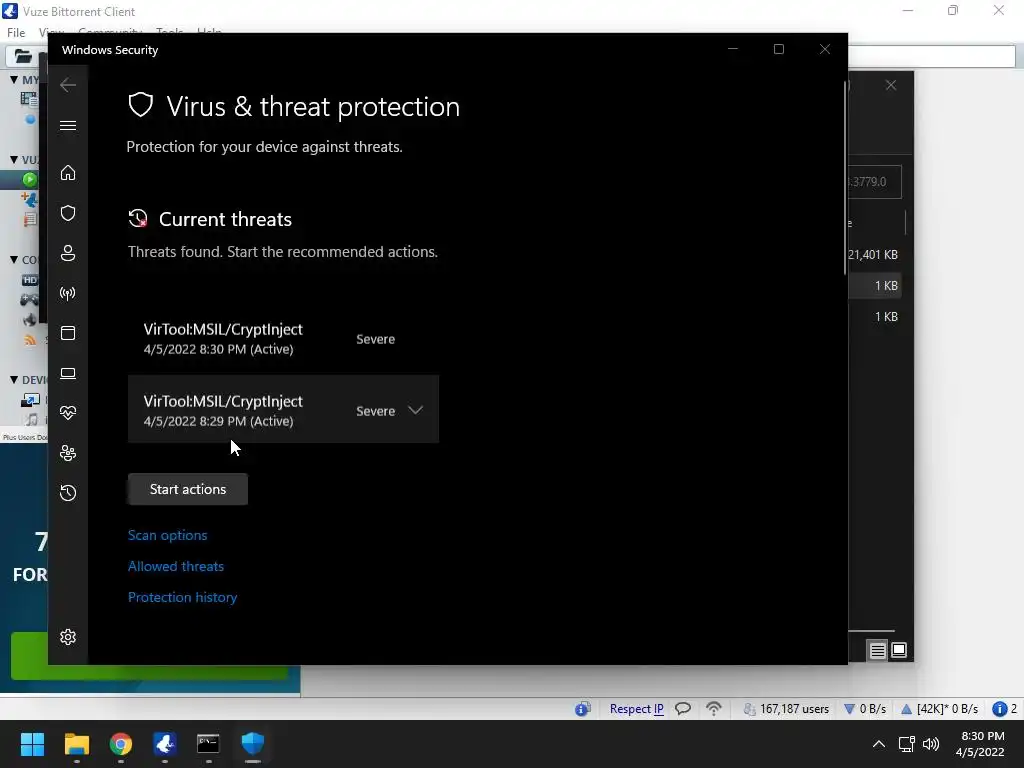Click the green play icon in Vuze sidebar

pyautogui.click(x=29, y=179)
